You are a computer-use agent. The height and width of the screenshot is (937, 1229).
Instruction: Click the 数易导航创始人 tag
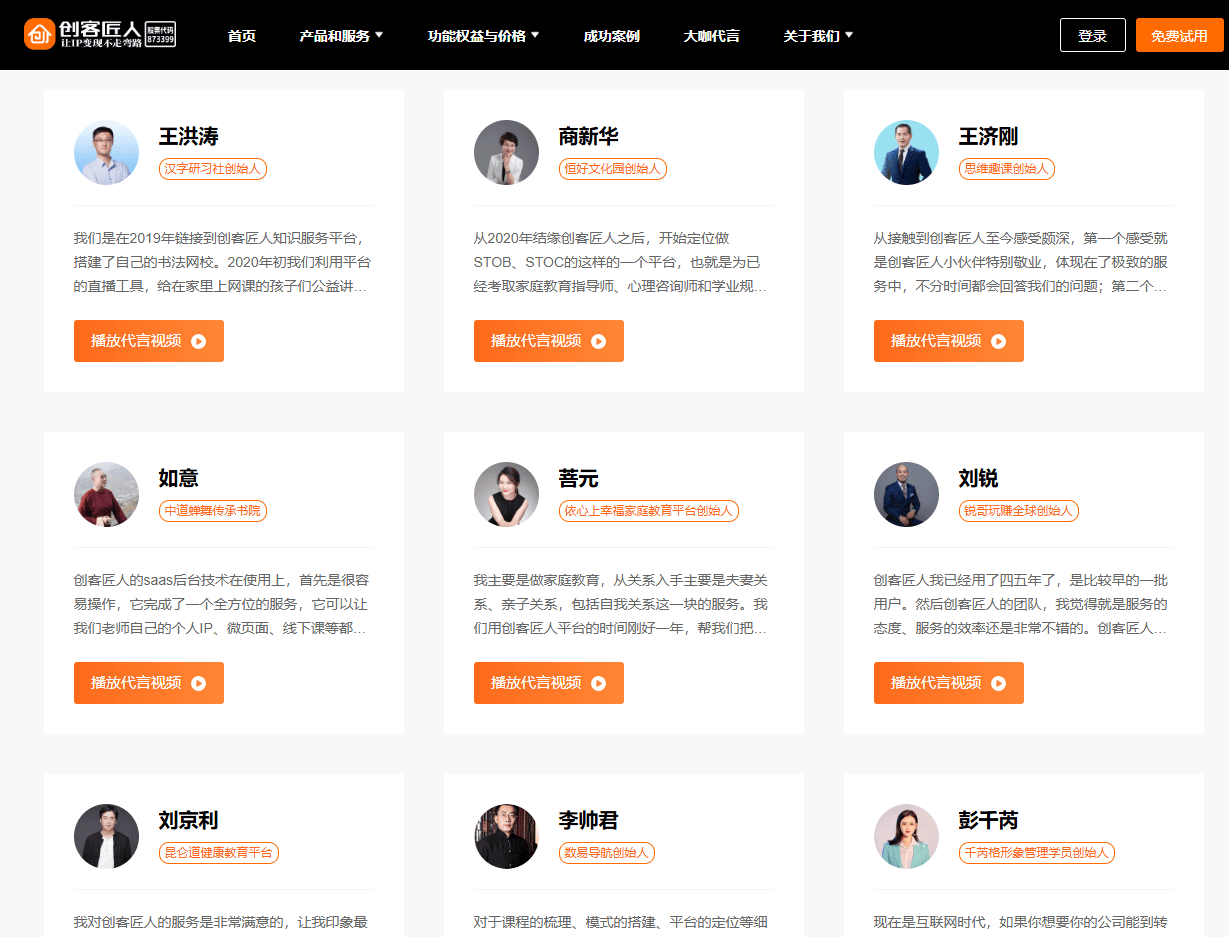tap(606, 853)
